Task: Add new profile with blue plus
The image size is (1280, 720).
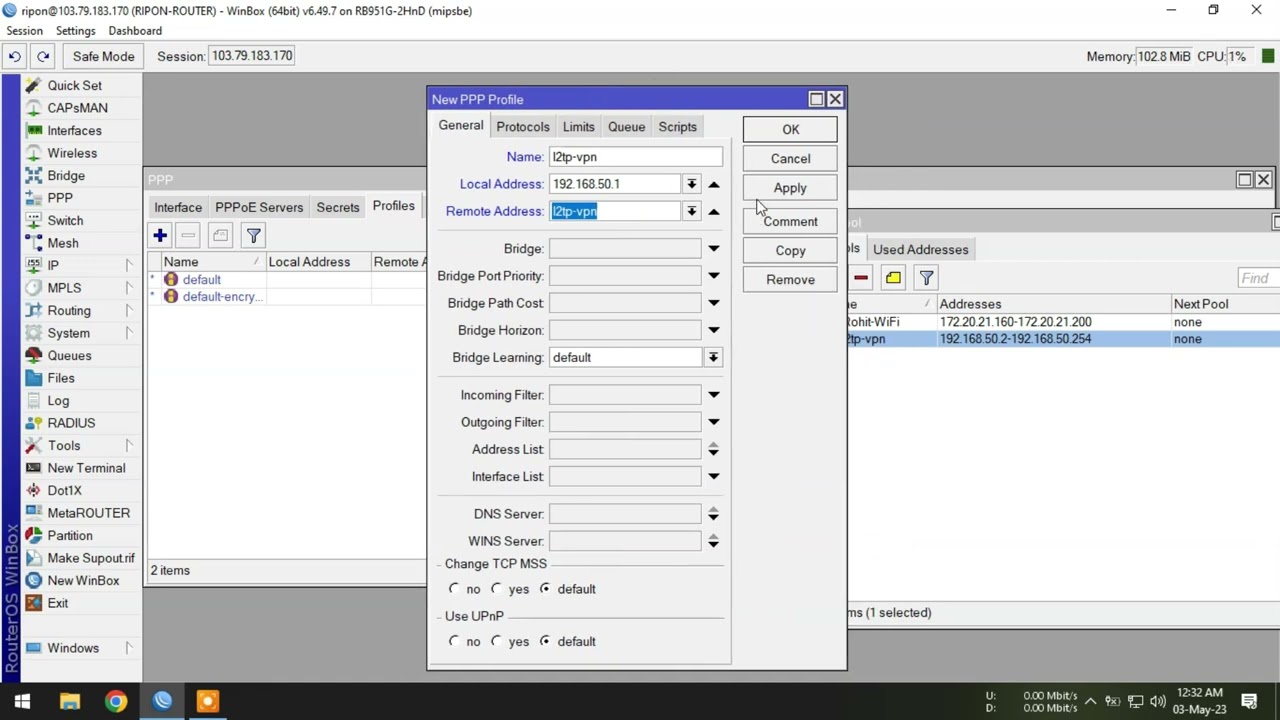Action: click(x=160, y=235)
